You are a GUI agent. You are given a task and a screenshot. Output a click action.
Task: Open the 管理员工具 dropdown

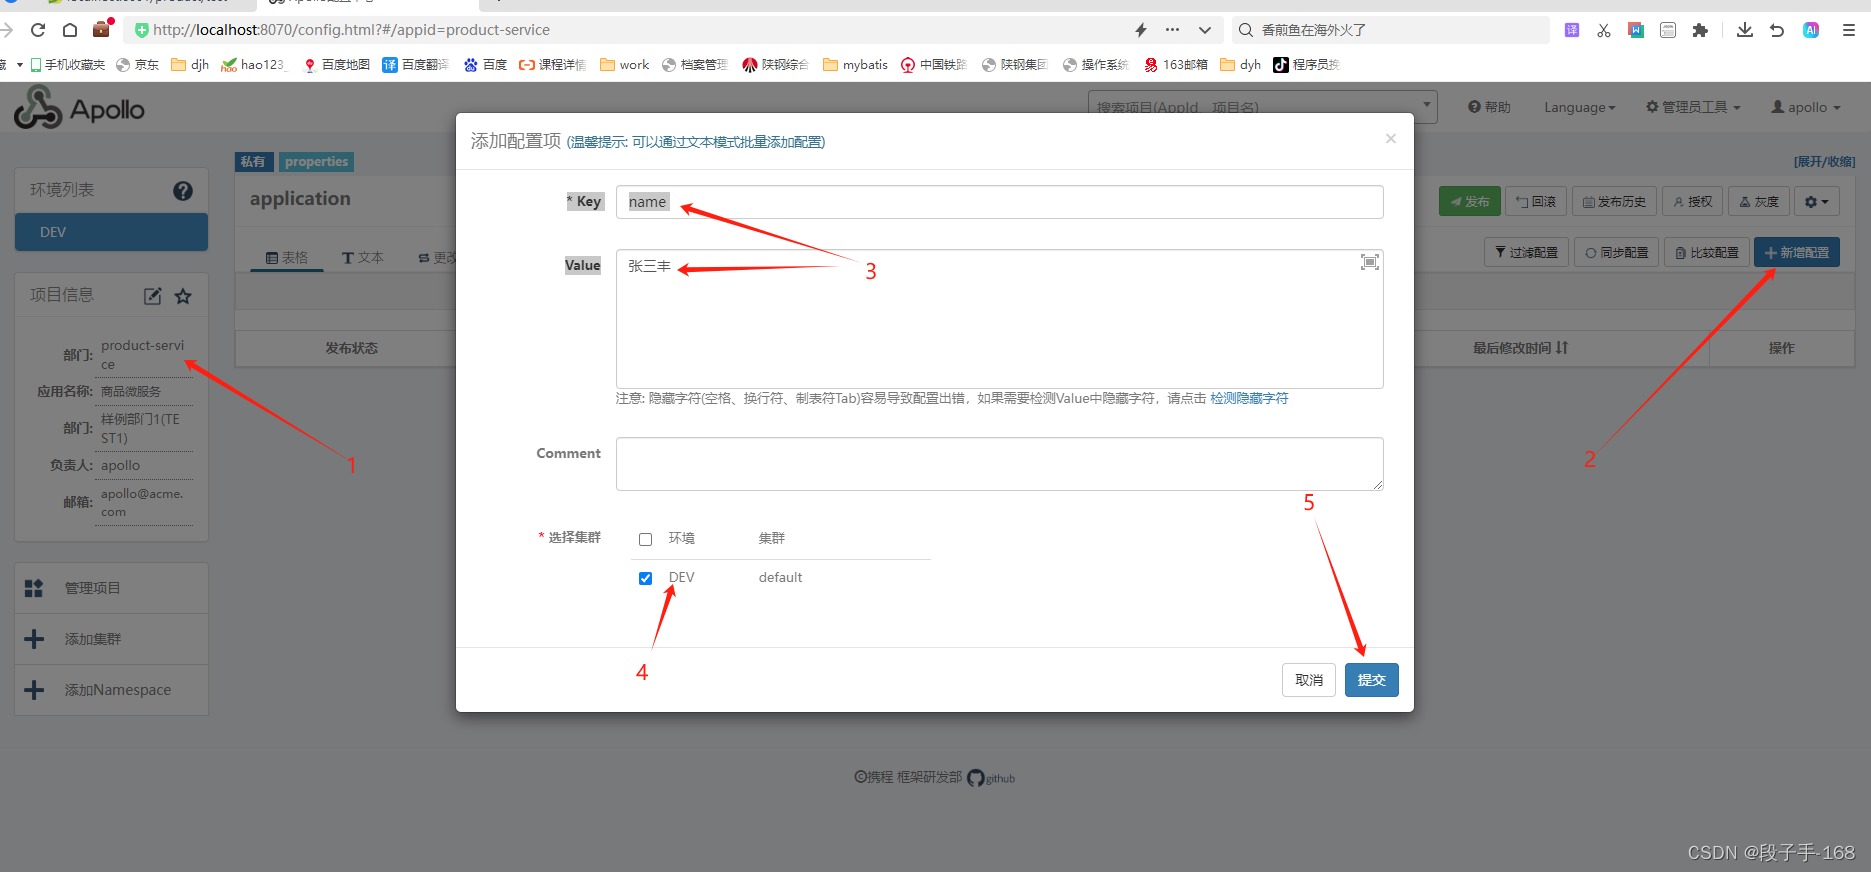click(1693, 107)
